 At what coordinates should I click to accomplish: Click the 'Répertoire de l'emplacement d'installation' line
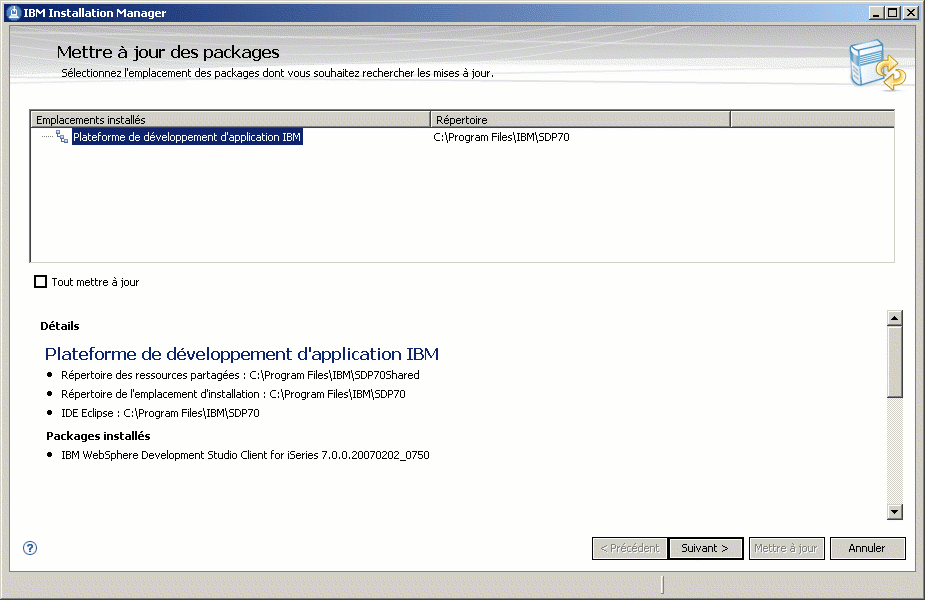[x=233, y=394]
